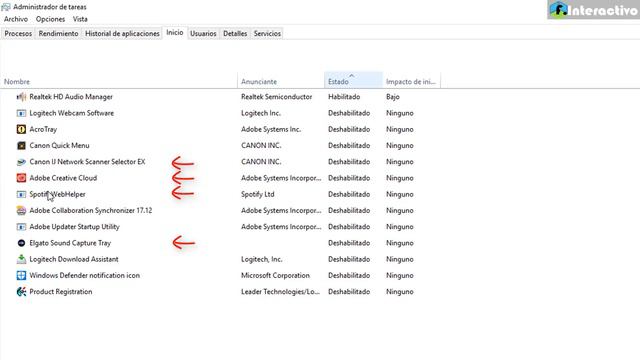Open the Vista menu

point(80,19)
